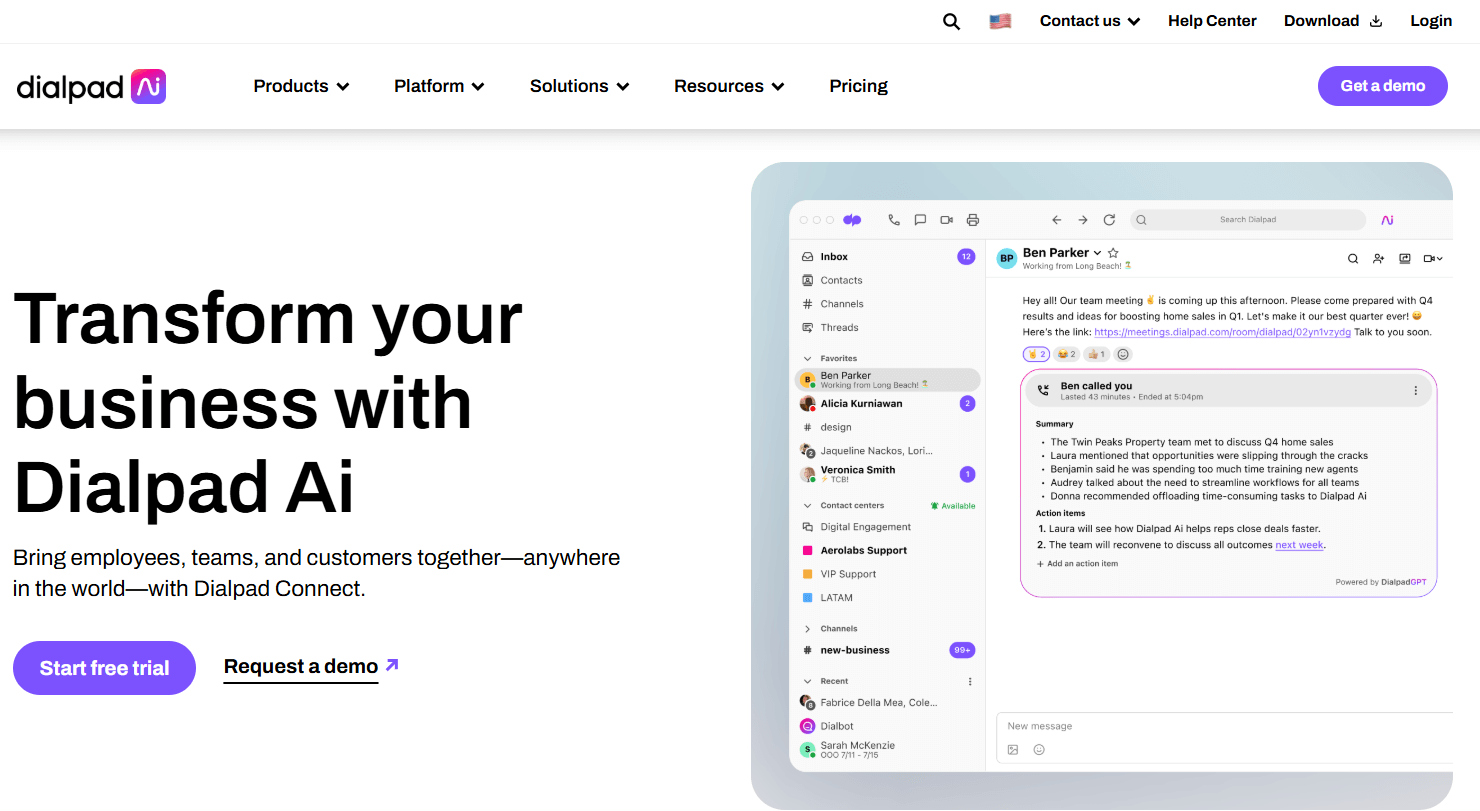Expand the Channels section above new-business
This screenshot has height=811, width=1480.
tap(807, 629)
